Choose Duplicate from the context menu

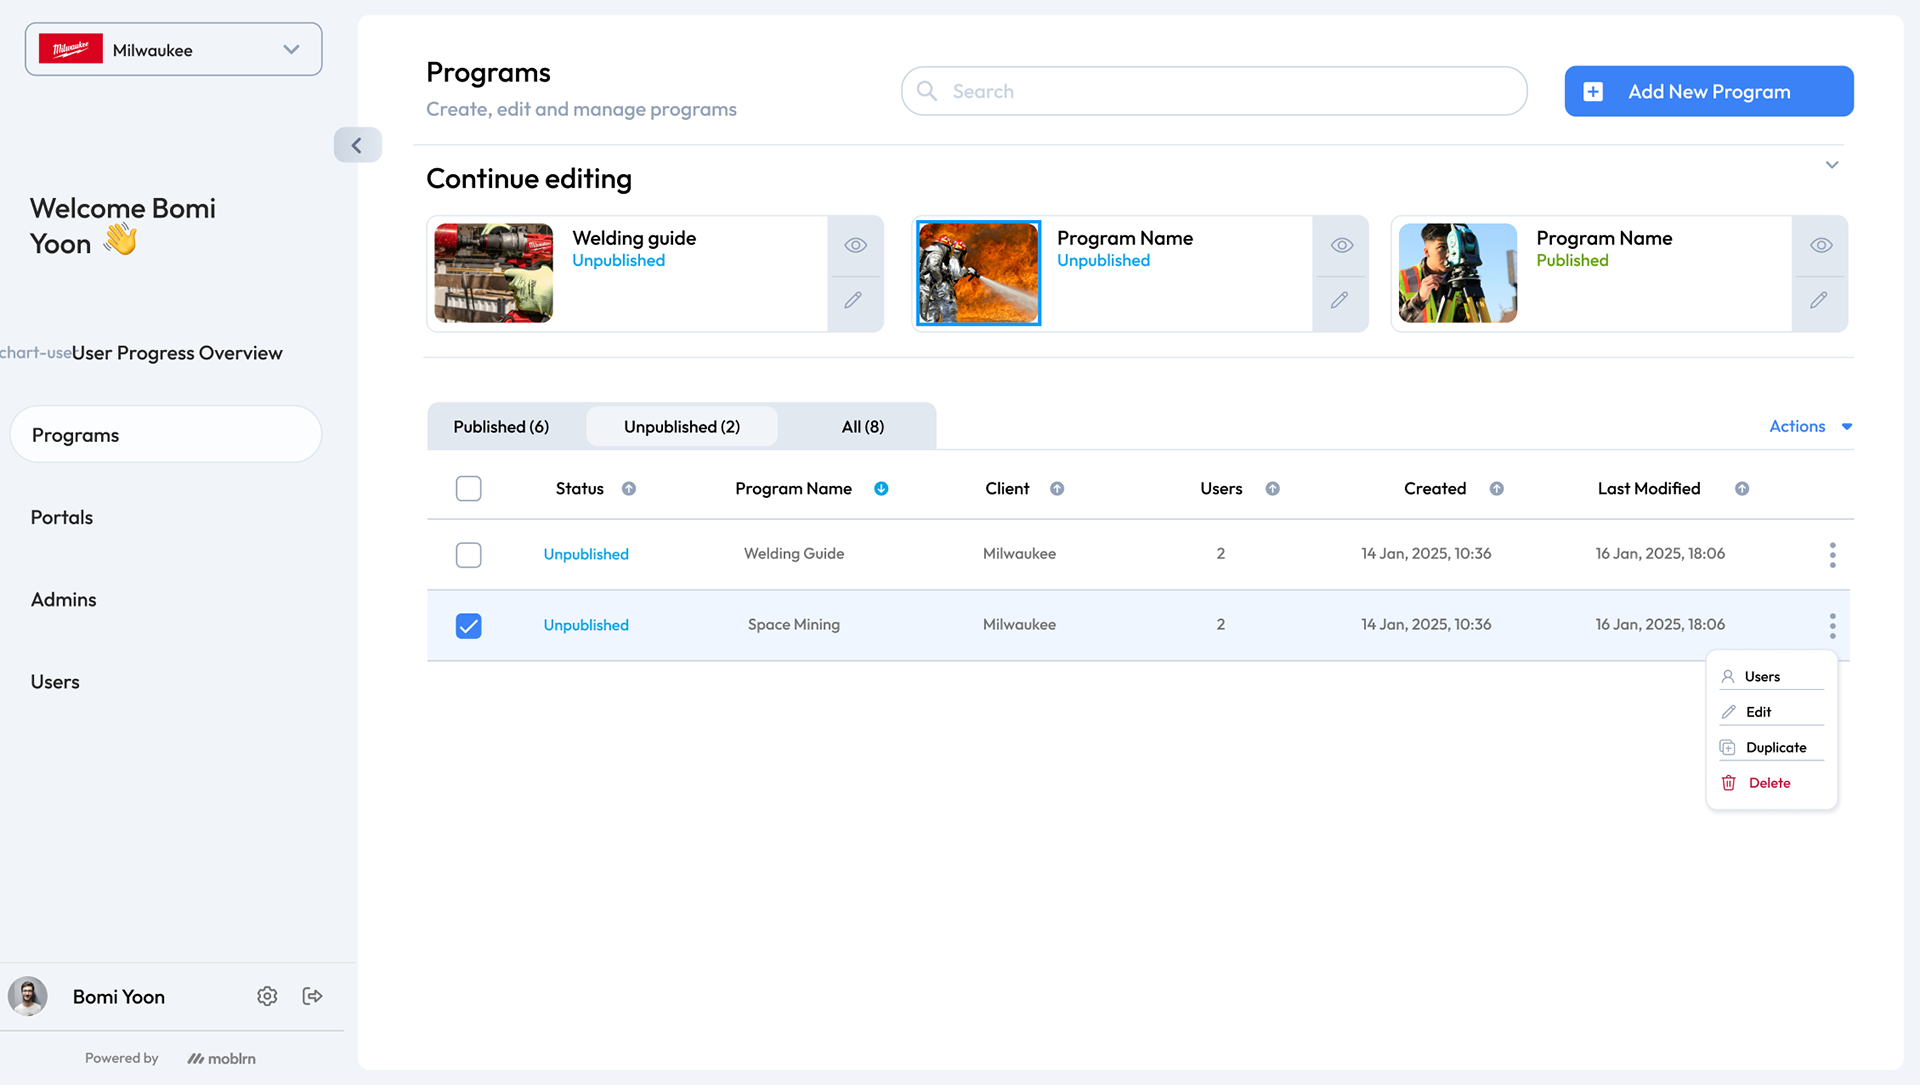click(x=1774, y=748)
